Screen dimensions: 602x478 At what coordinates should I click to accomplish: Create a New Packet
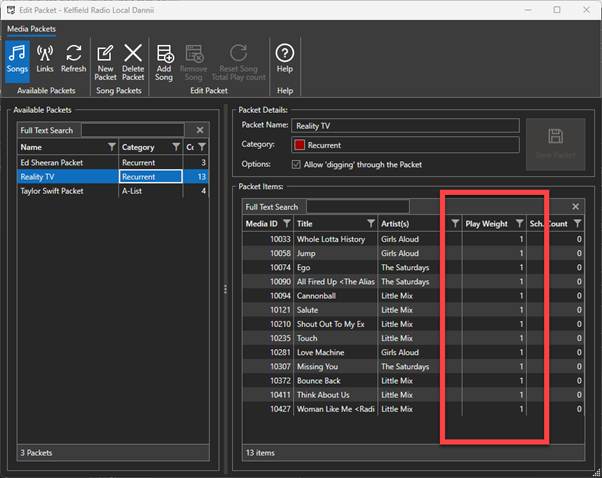pos(106,60)
